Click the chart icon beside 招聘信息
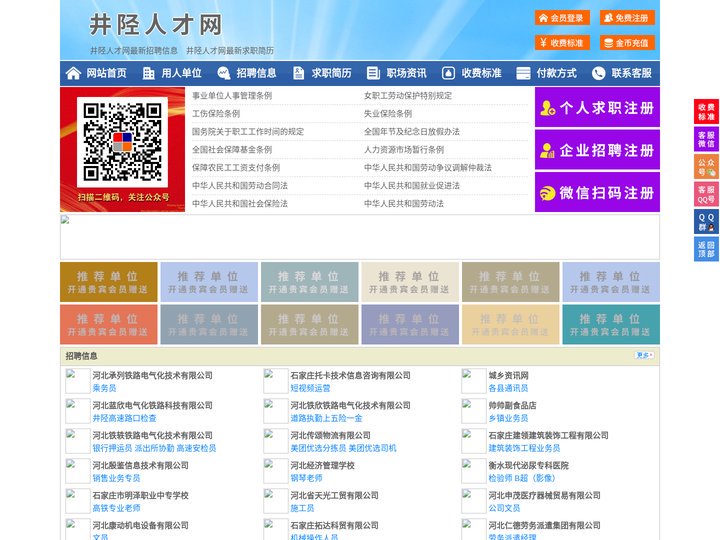 (224, 73)
